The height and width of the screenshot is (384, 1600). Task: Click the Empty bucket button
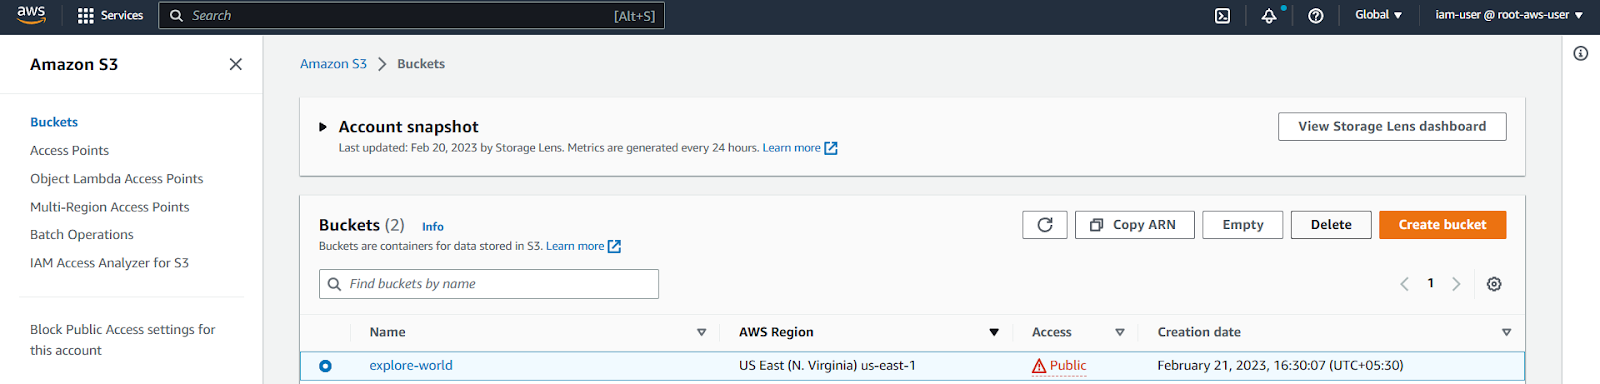(x=1242, y=225)
